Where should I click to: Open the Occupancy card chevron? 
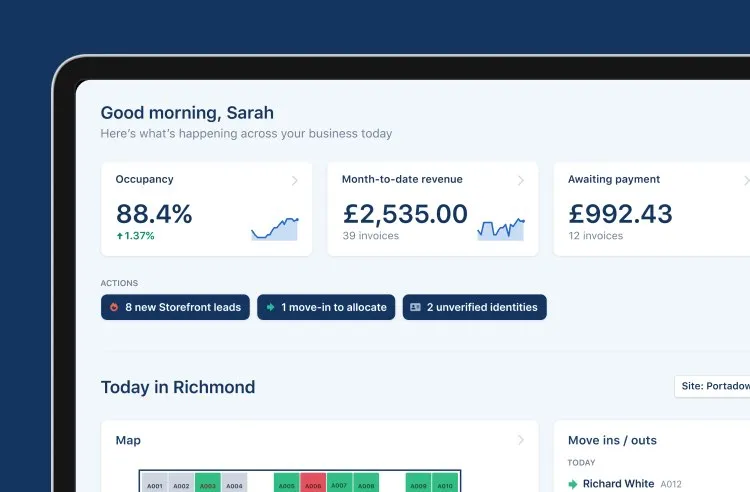pos(295,181)
